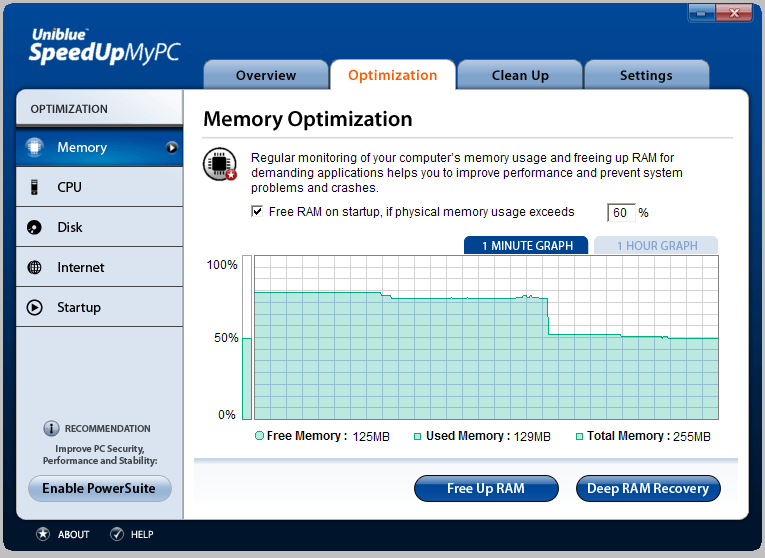Switch to 1 Minute Graph view
Image resolution: width=765 pixels, height=558 pixels.
(526, 246)
